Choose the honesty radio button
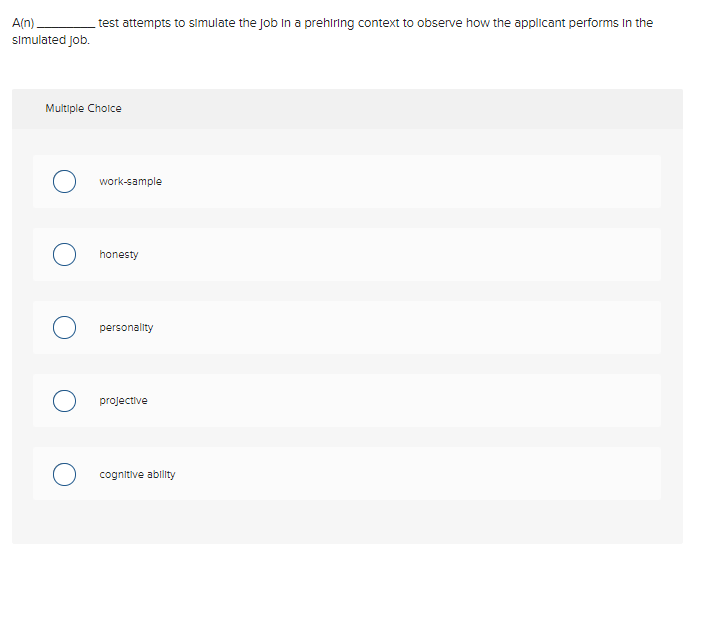This screenshot has height=628, width=708. pyautogui.click(x=65, y=255)
